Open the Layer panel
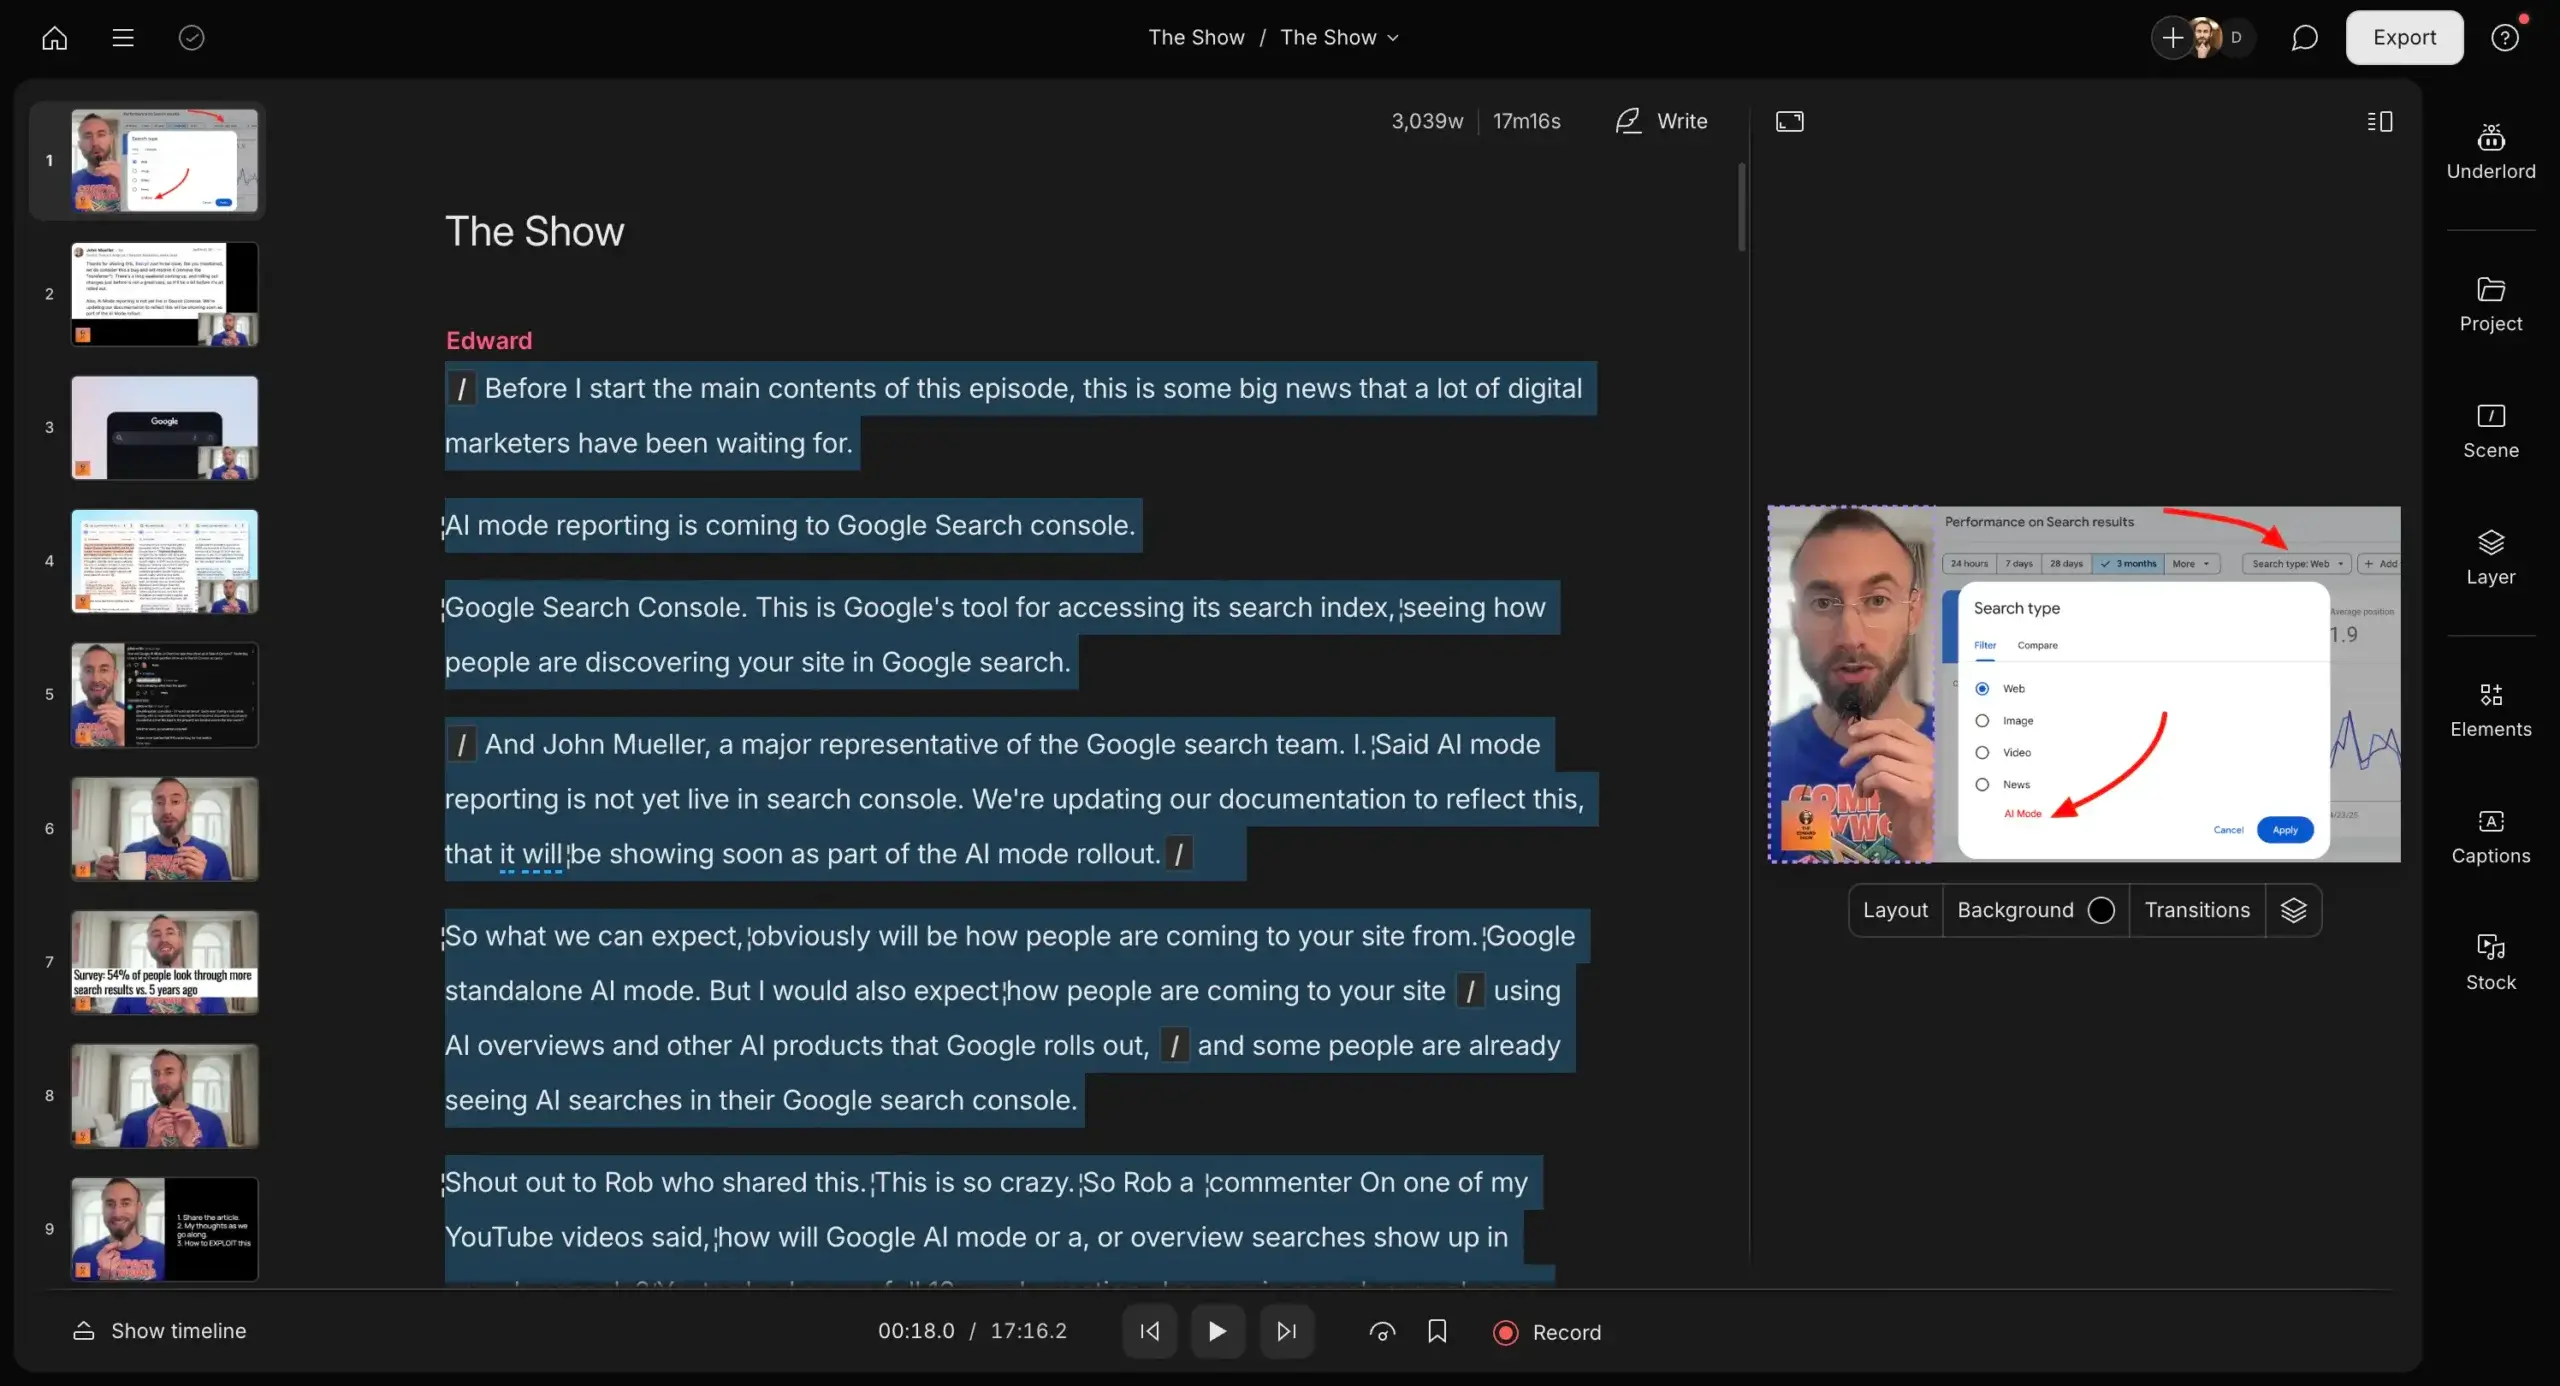Viewport: 2560px width, 1386px height. tap(2490, 554)
